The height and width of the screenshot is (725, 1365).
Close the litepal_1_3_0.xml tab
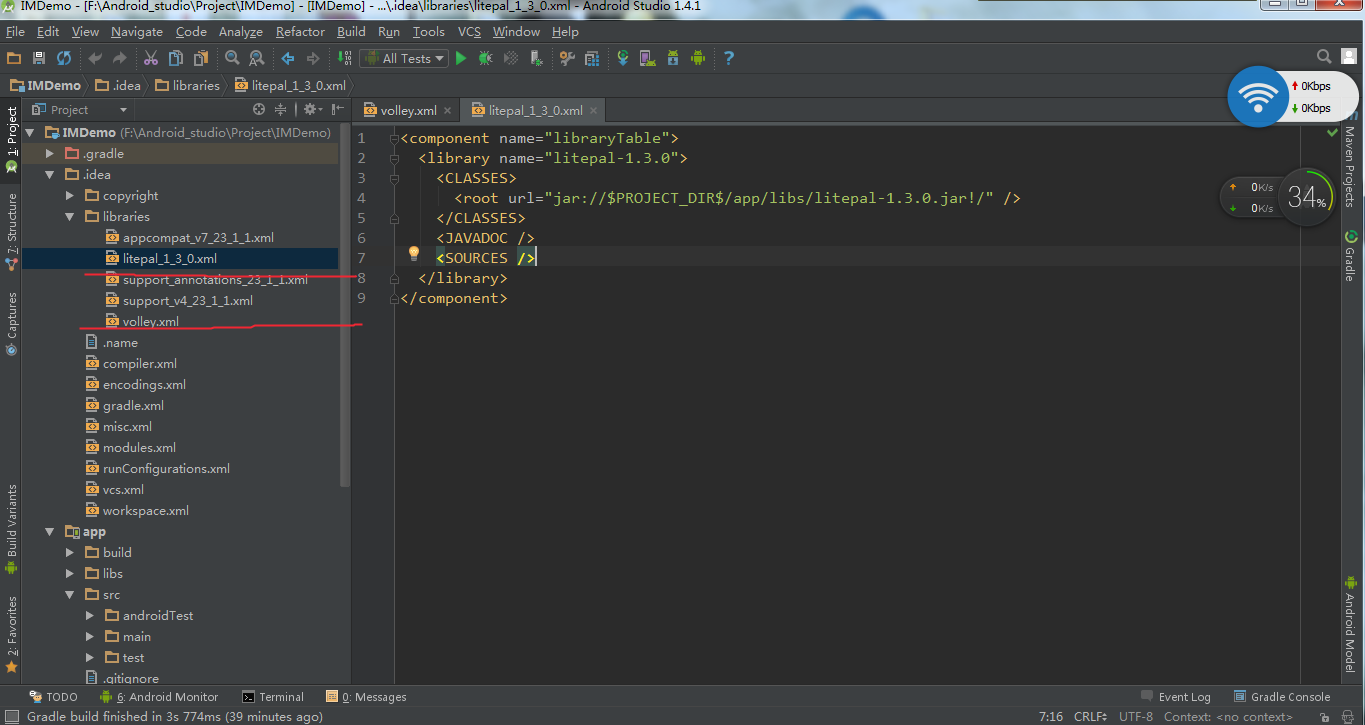(593, 111)
